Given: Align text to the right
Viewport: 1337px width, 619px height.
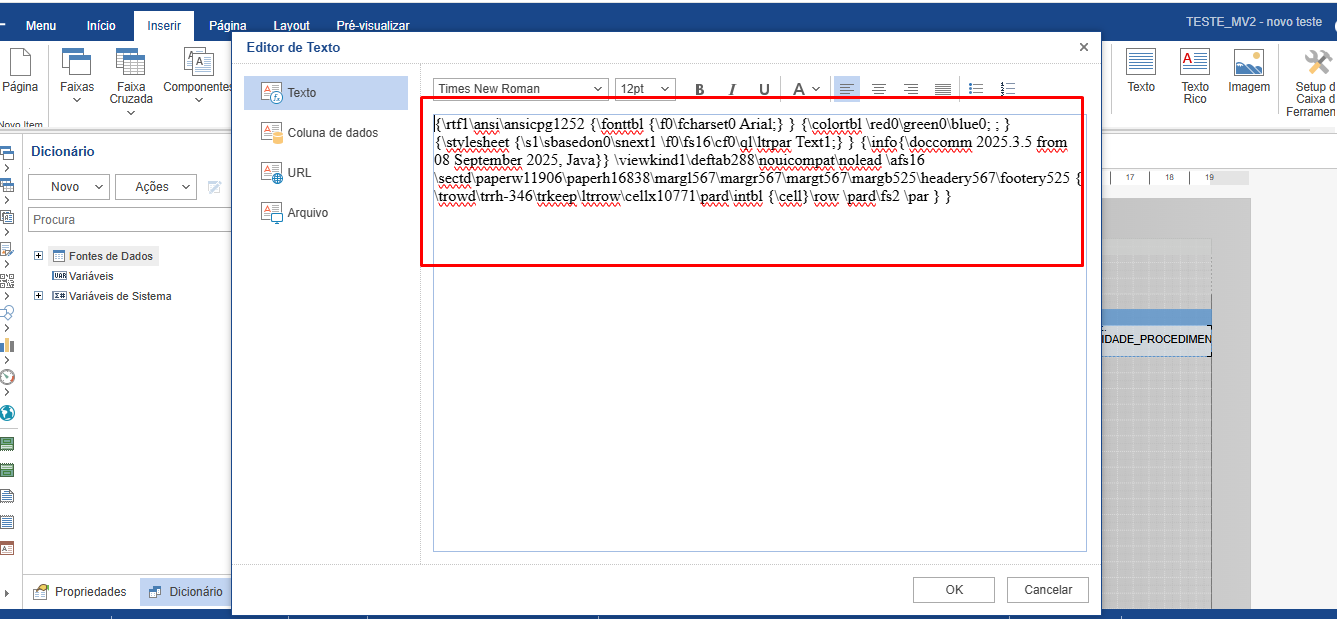Looking at the screenshot, I should pyautogui.click(x=911, y=89).
